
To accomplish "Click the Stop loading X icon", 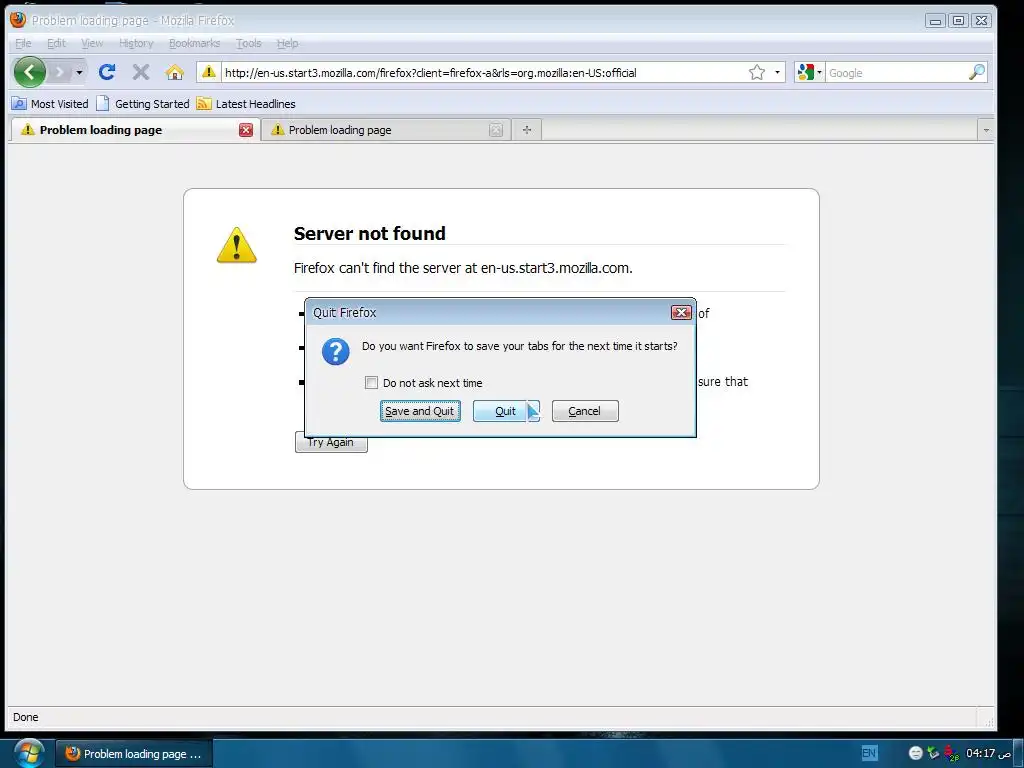I will pyautogui.click(x=140, y=72).
